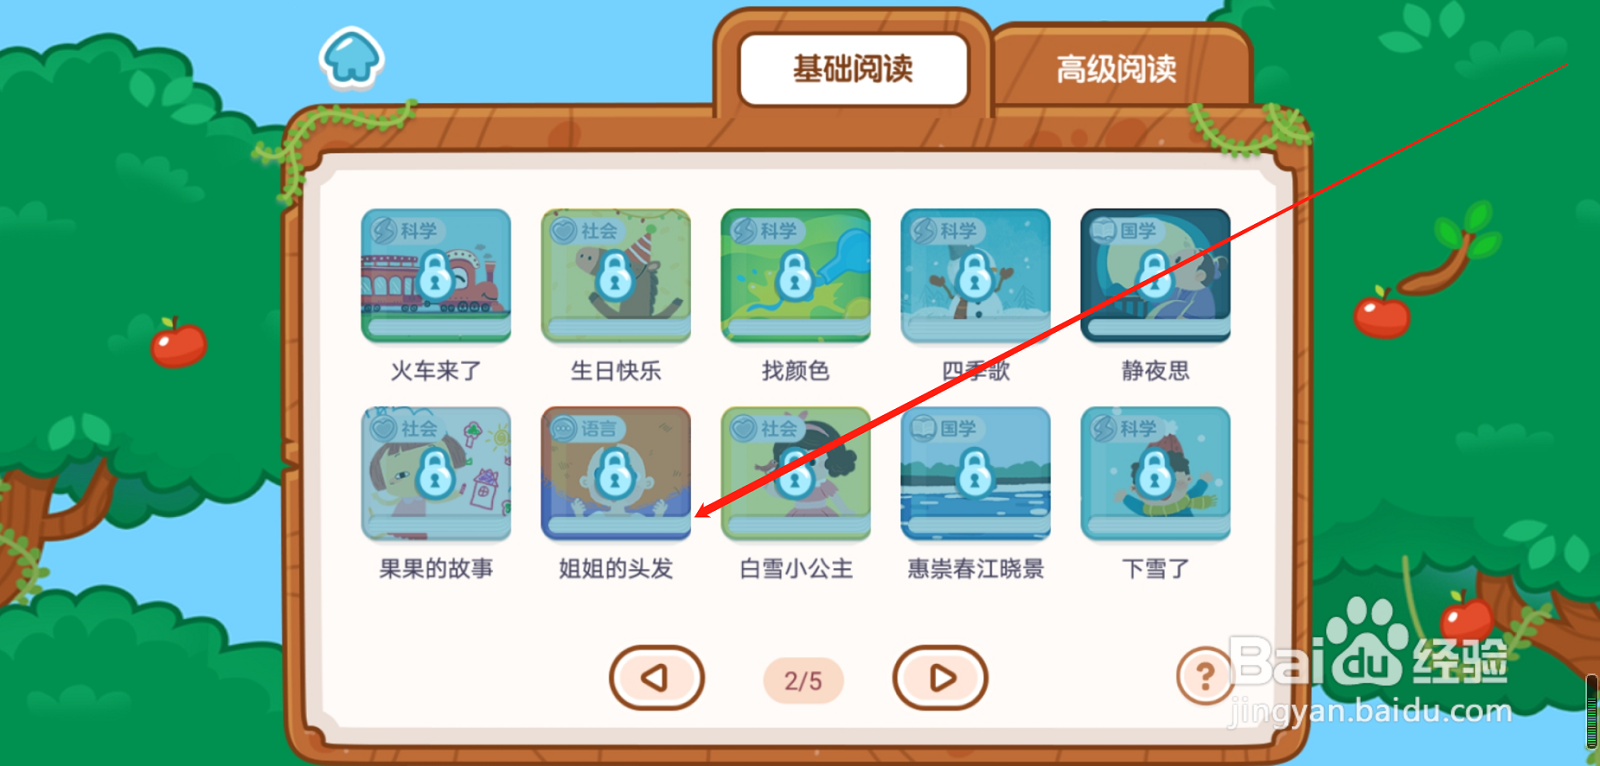Open the 惠崇春江晓景 book cover
Screen dimensions: 1600x766
(x=976, y=473)
